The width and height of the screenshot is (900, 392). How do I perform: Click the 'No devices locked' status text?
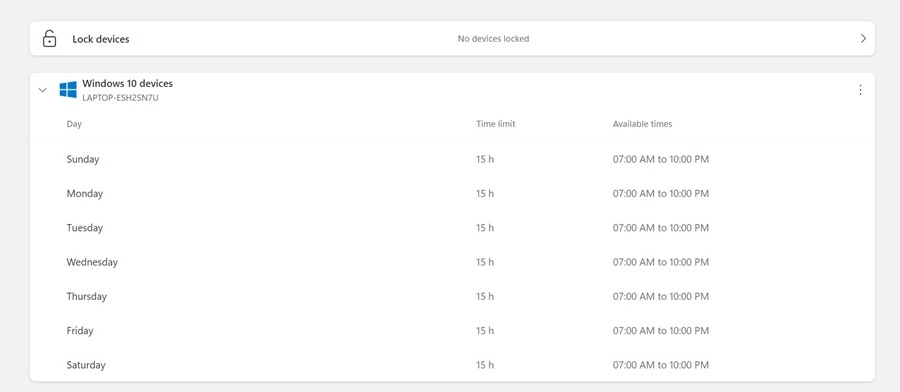coord(493,39)
